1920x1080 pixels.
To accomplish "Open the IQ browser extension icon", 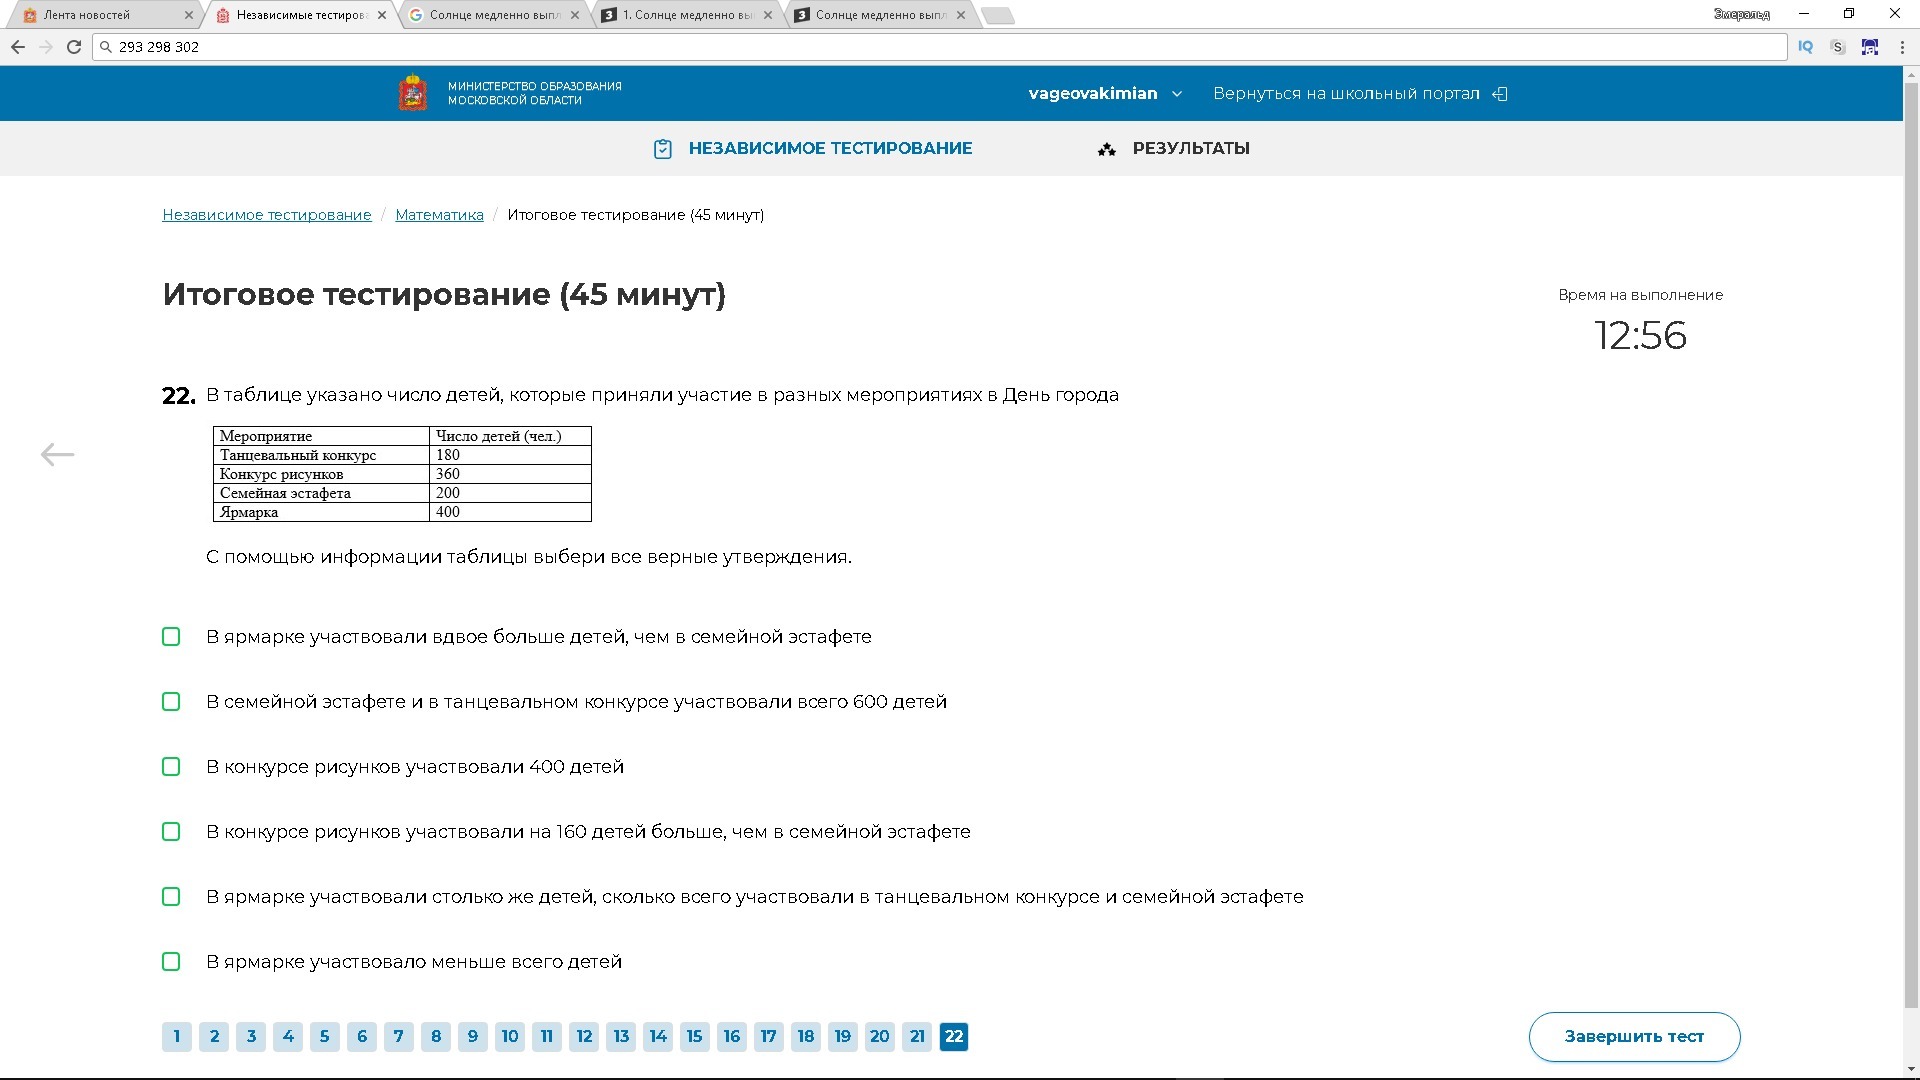I will [x=1805, y=47].
